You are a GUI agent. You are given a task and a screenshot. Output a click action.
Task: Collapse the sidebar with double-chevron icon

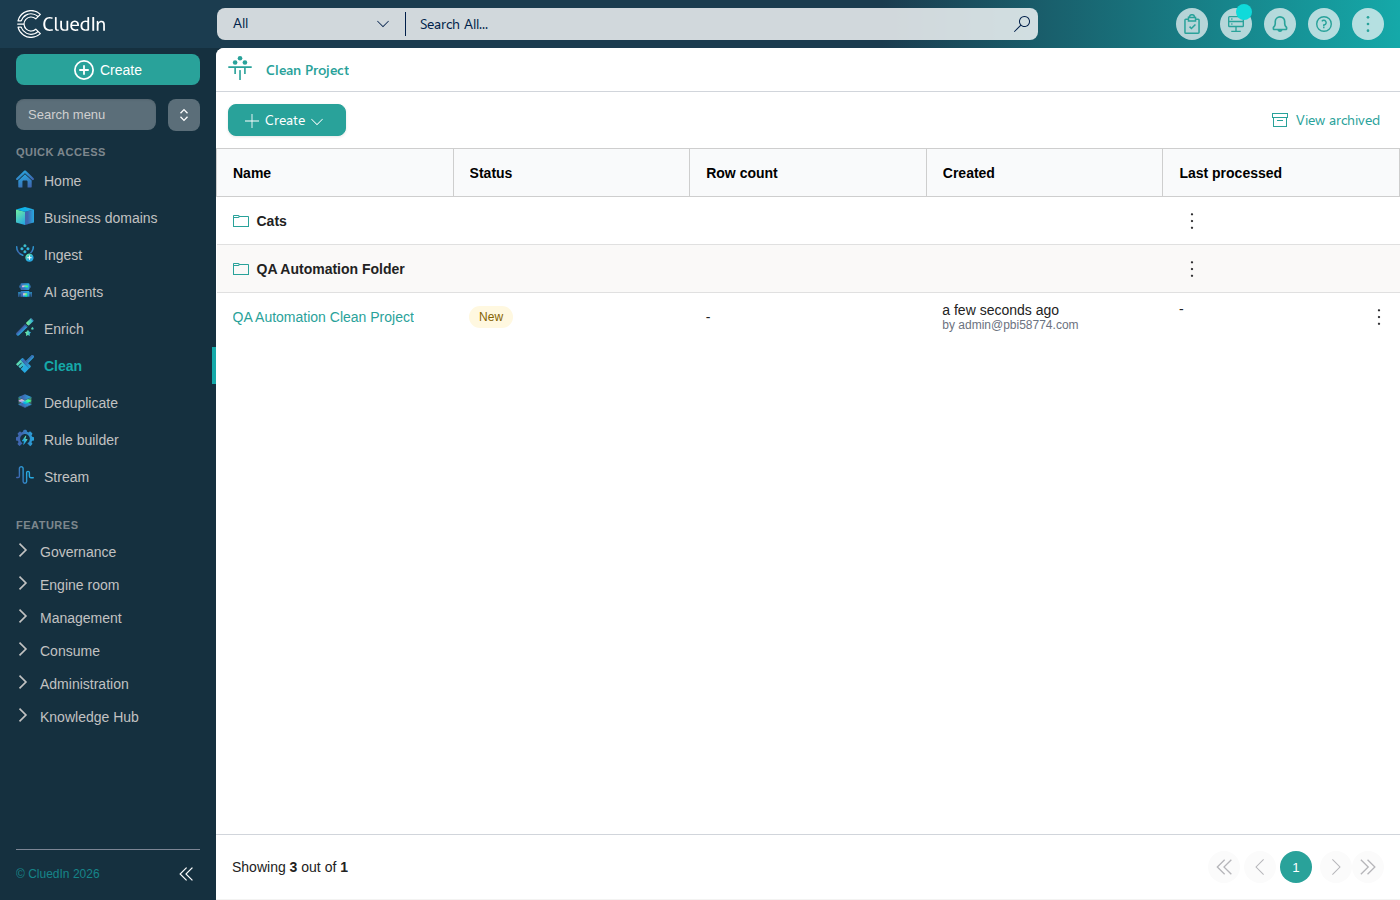[186, 874]
